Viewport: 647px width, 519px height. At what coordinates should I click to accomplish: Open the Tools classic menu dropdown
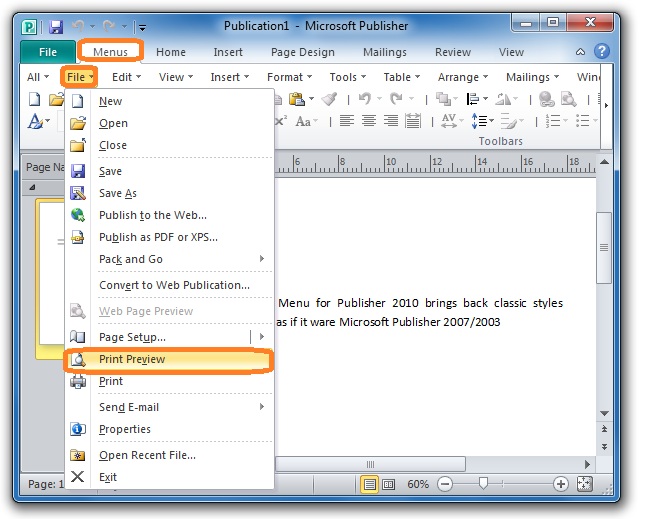tap(347, 77)
